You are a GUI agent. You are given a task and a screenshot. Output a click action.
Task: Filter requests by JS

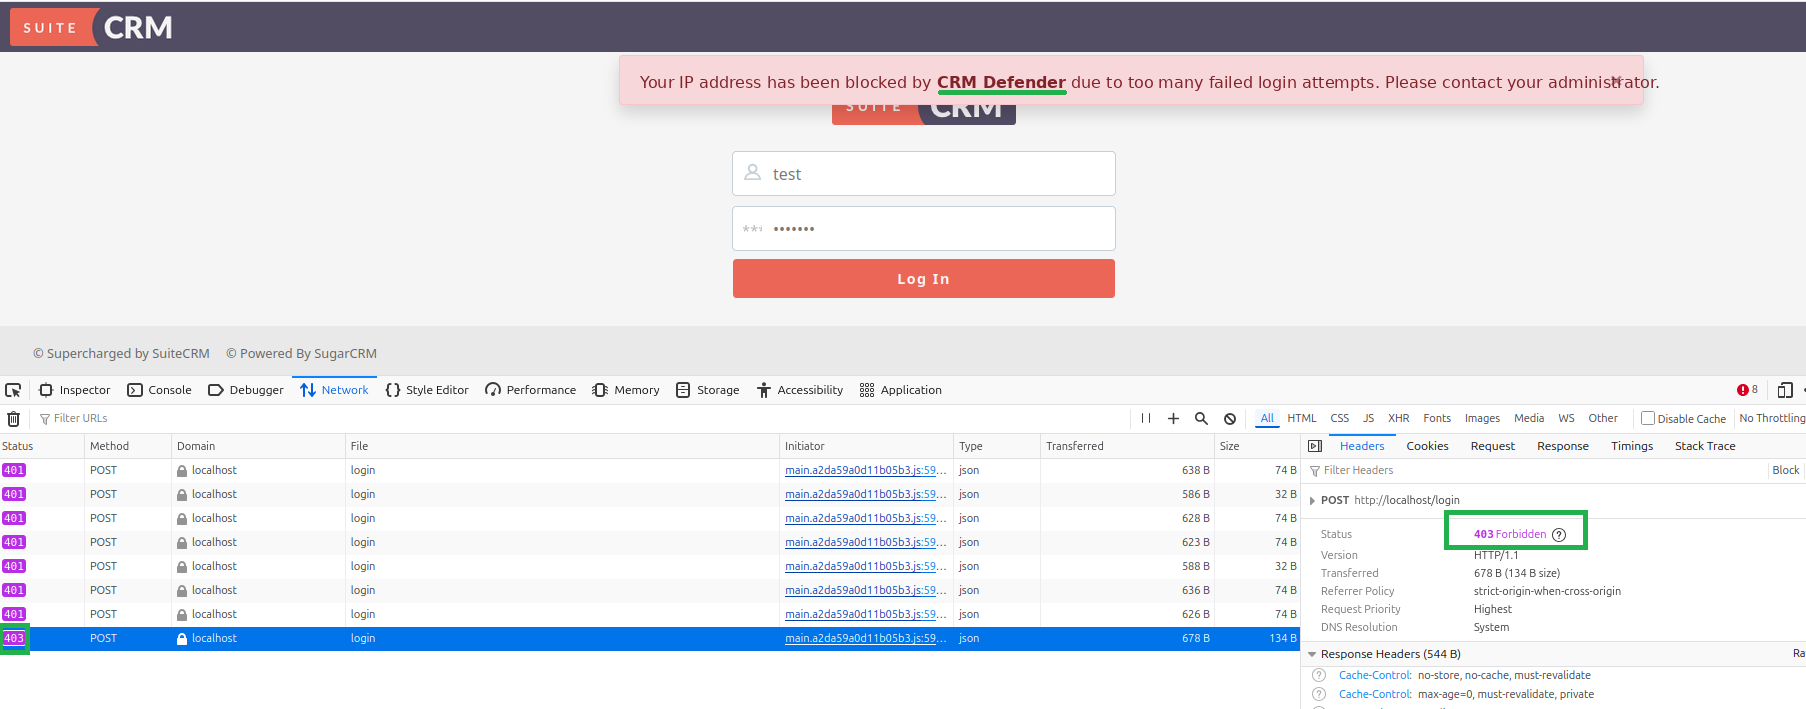(1368, 418)
